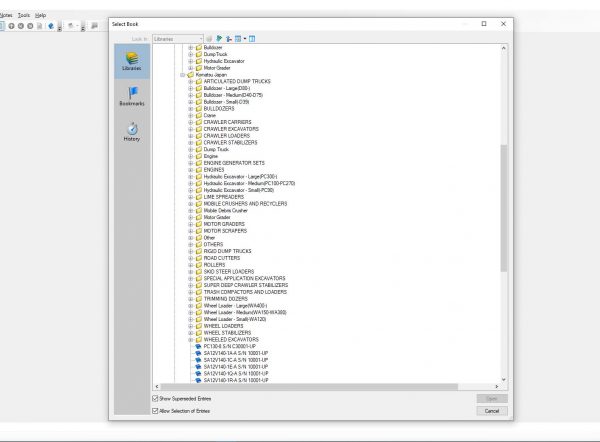
Task: Select 'OTHERS' row in tree
Action: pyautogui.click(x=213, y=245)
